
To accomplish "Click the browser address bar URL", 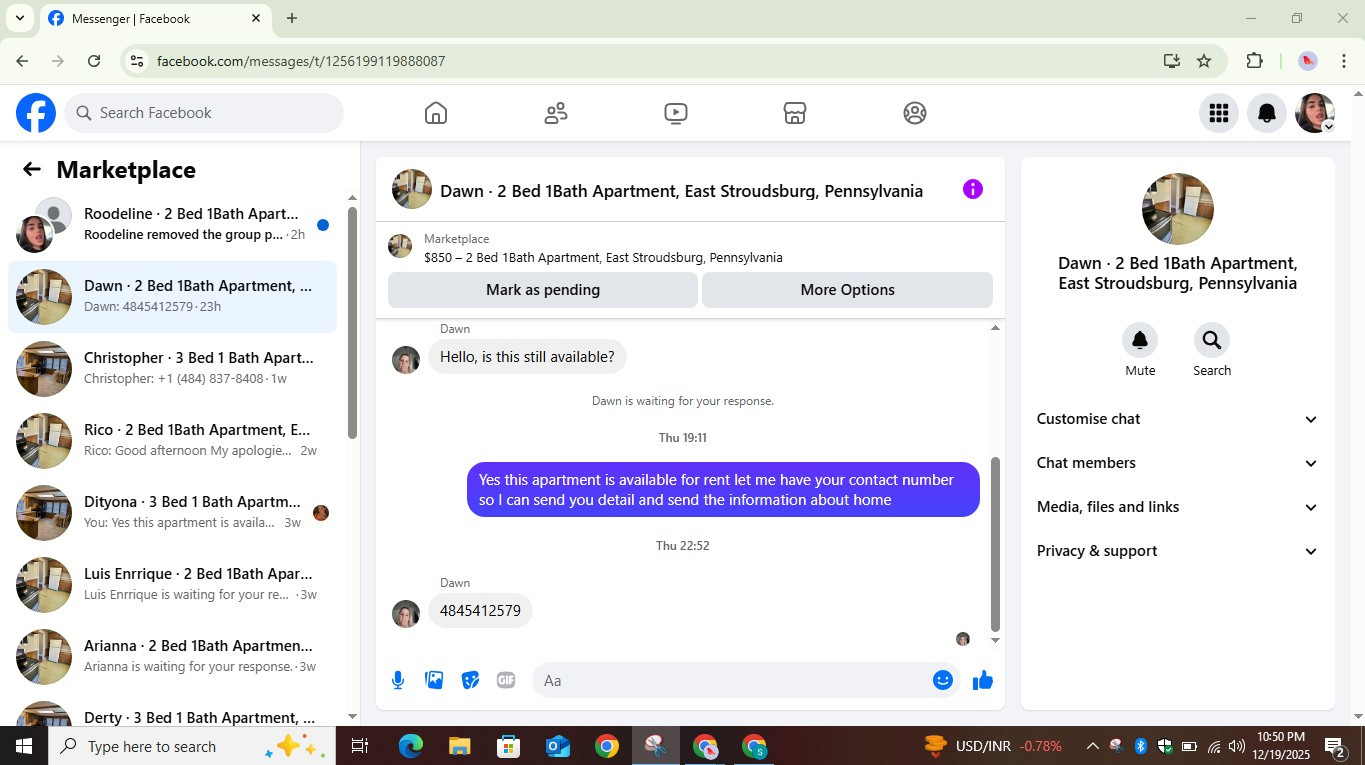I will [x=301, y=61].
